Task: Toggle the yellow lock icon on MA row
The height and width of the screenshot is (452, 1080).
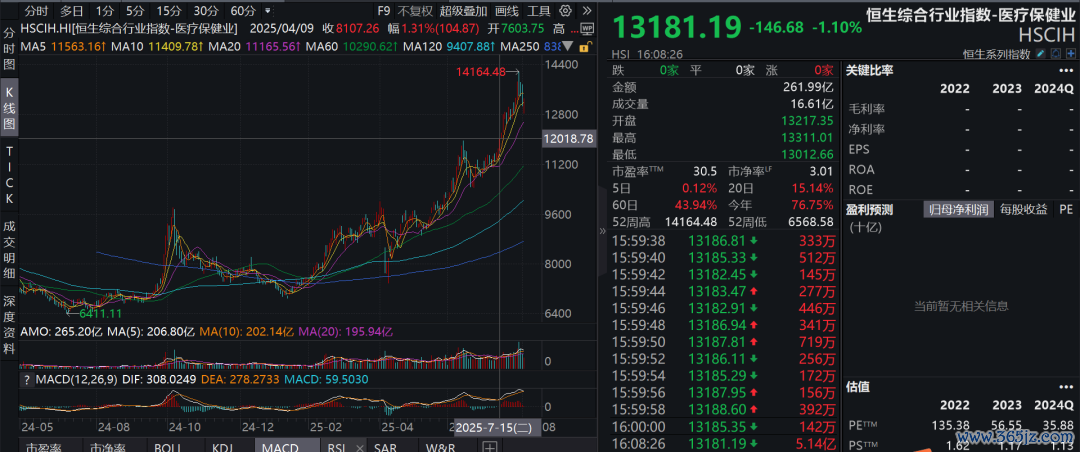Action: point(584,47)
